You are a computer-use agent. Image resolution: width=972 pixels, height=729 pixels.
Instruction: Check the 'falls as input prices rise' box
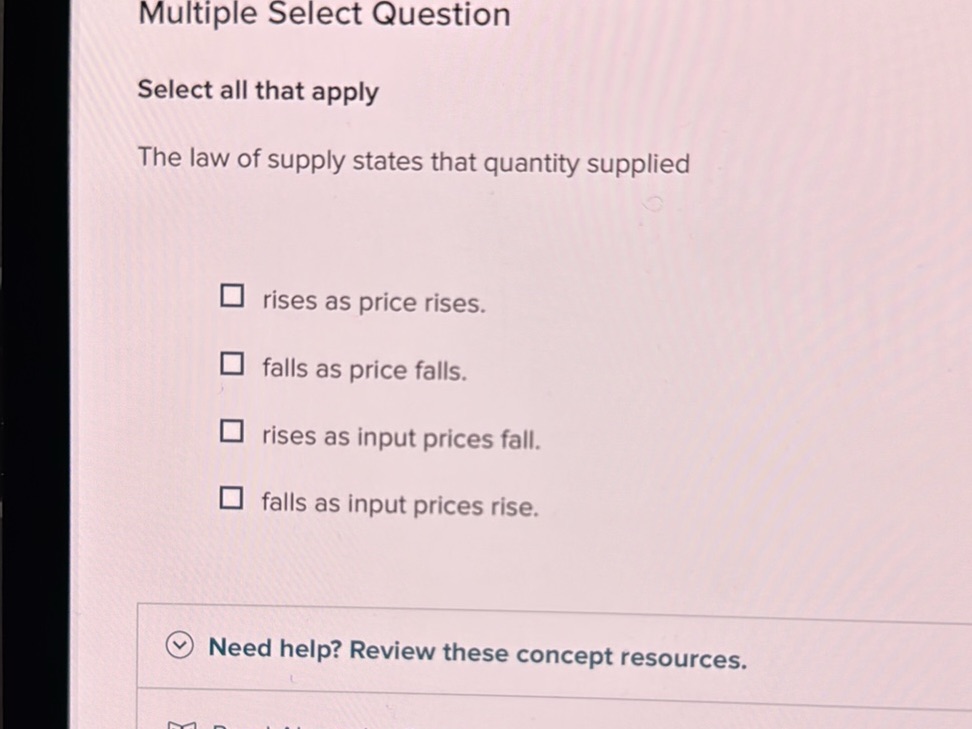pos(230,497)
